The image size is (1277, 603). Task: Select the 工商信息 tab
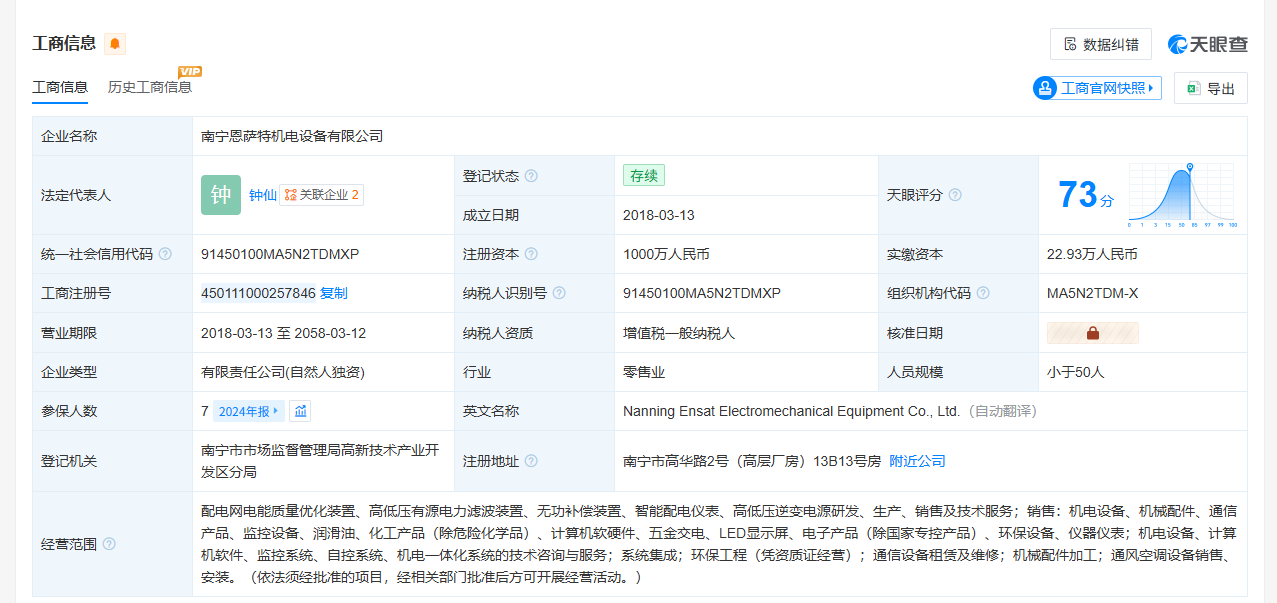pos(60,88)
